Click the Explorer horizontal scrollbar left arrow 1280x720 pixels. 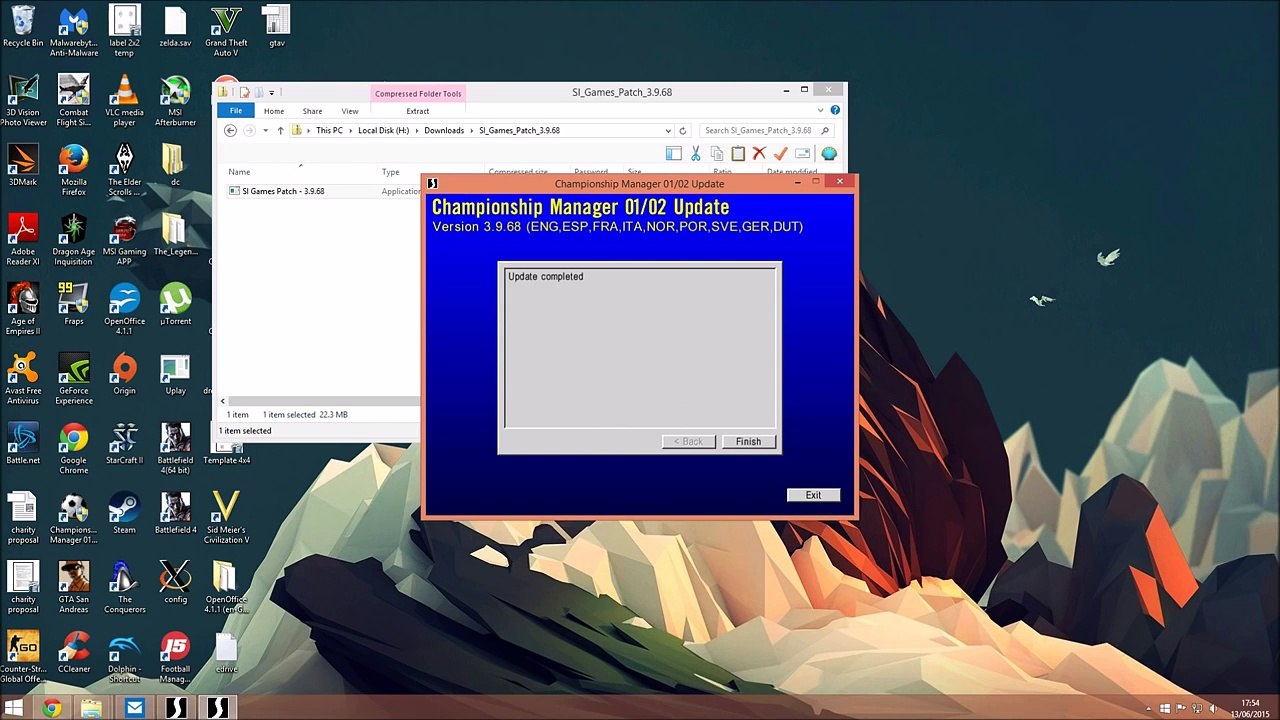click(223, 401)
